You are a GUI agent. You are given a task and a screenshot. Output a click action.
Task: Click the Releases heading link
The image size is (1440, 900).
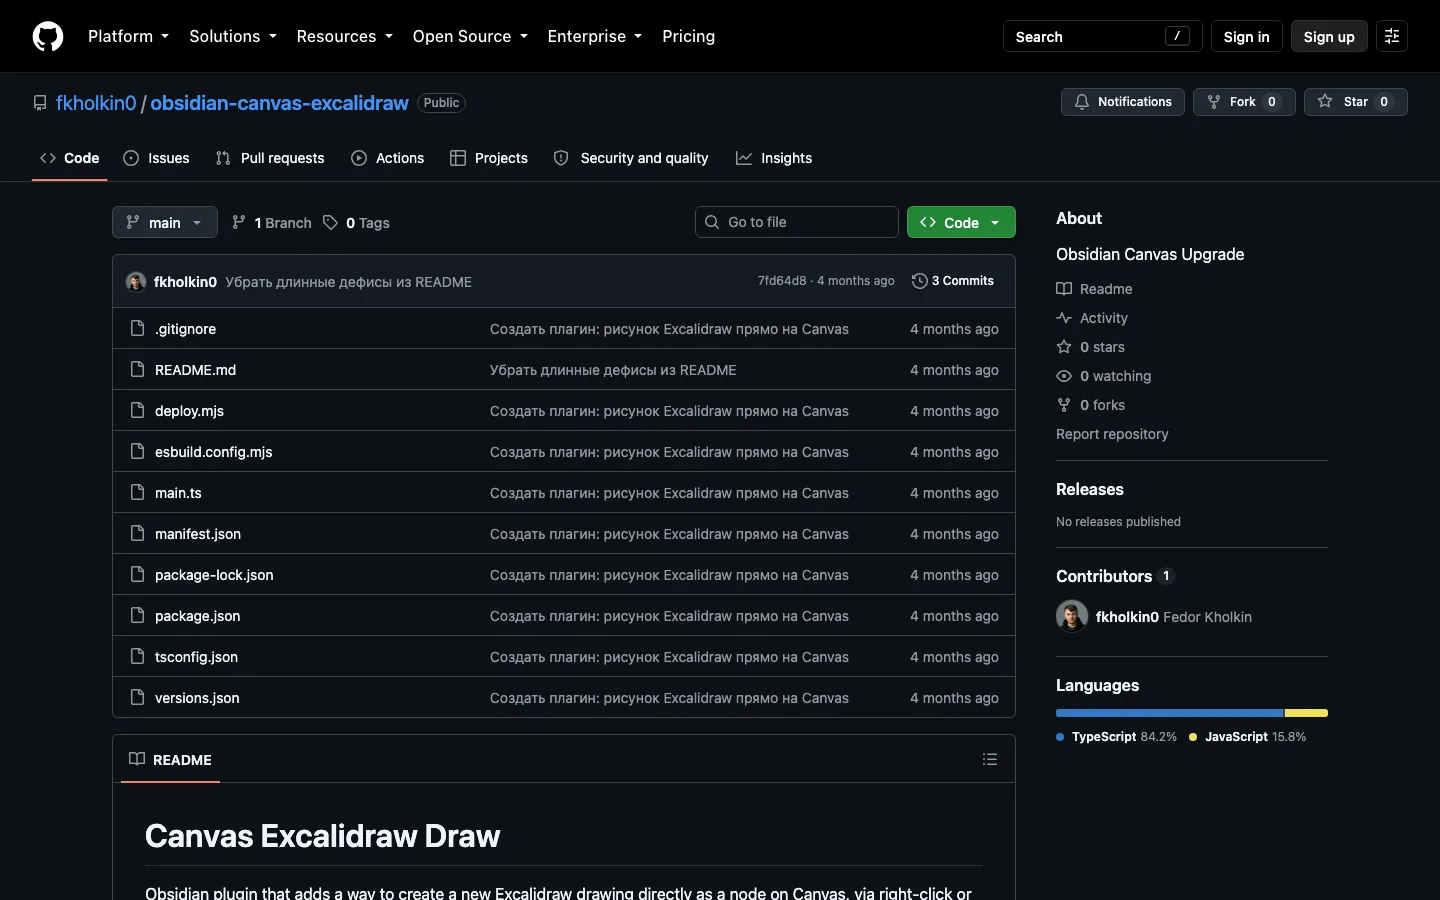[1090, 489]
